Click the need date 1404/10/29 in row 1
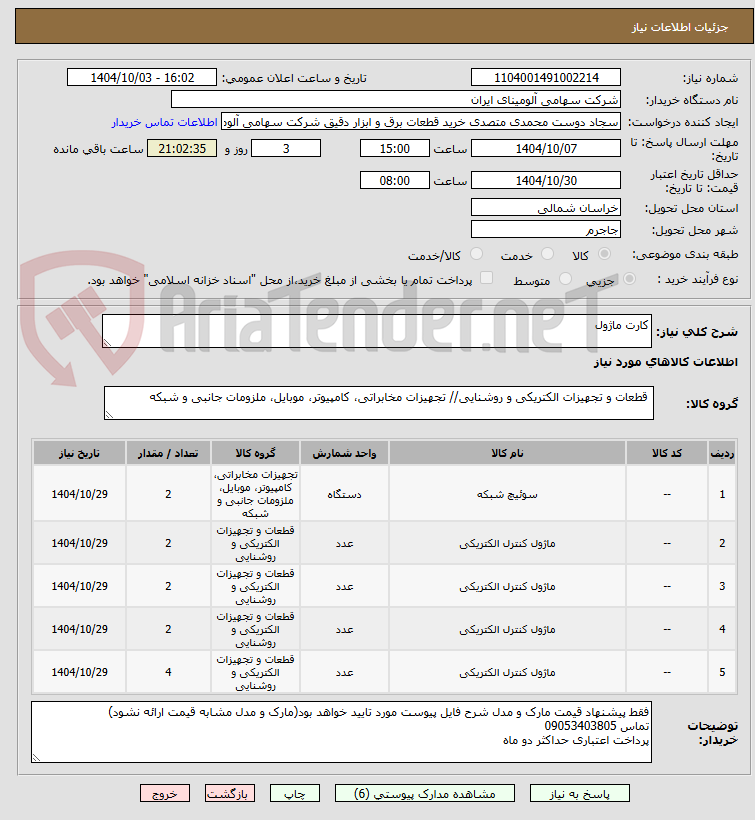755x820 pixels. tap(79, 494)
